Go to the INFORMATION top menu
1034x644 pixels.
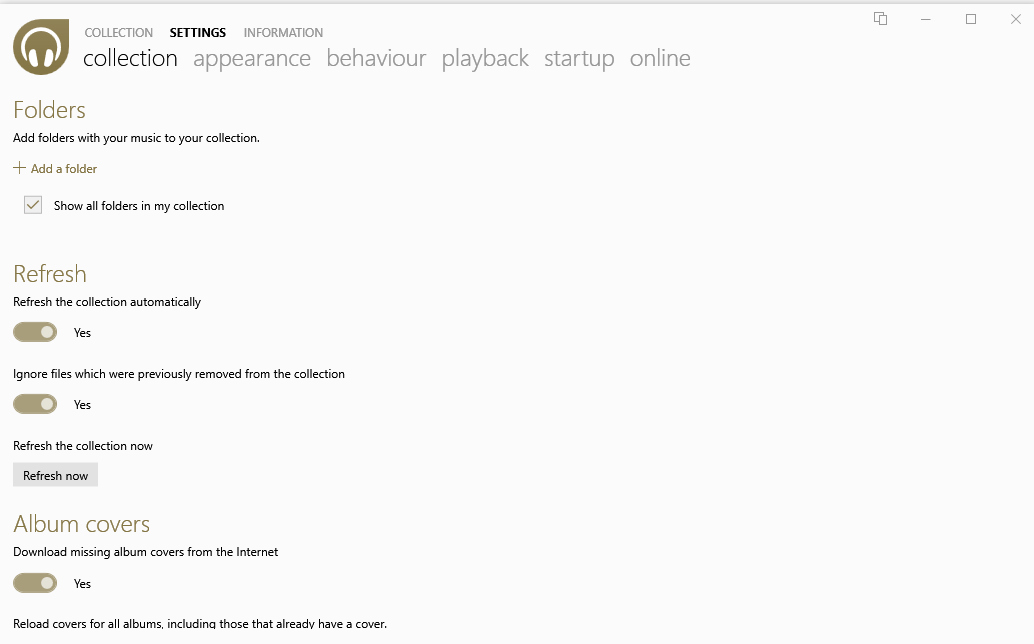coord(283,33)
